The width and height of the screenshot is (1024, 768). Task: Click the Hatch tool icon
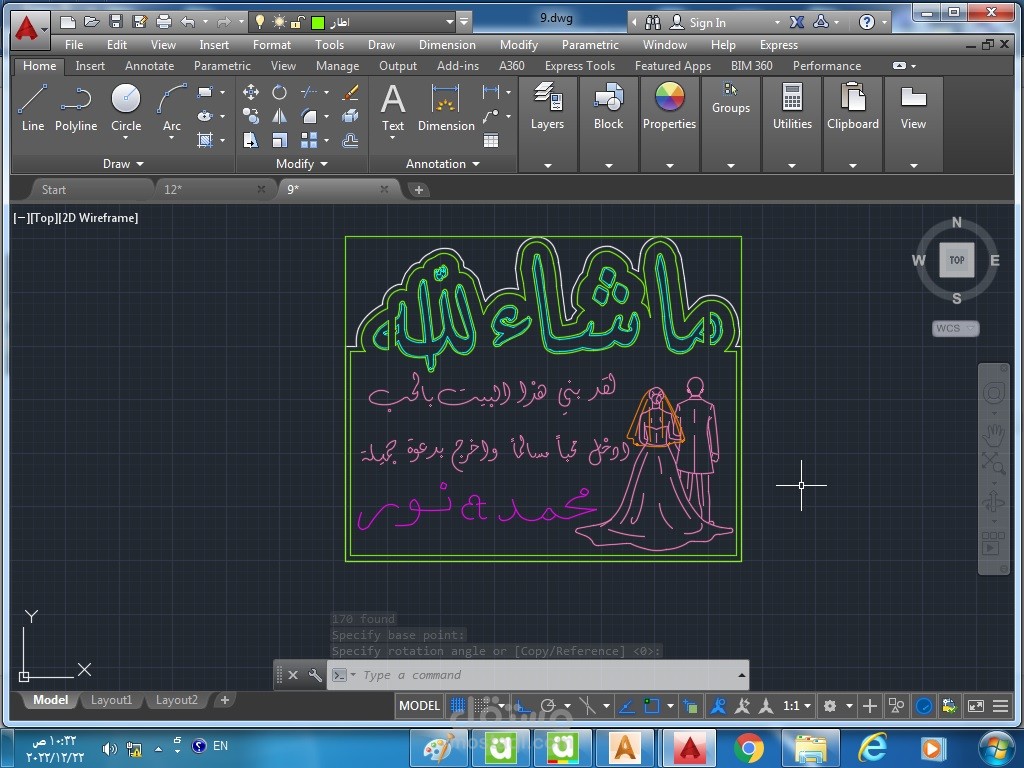(x=205, y=140)
